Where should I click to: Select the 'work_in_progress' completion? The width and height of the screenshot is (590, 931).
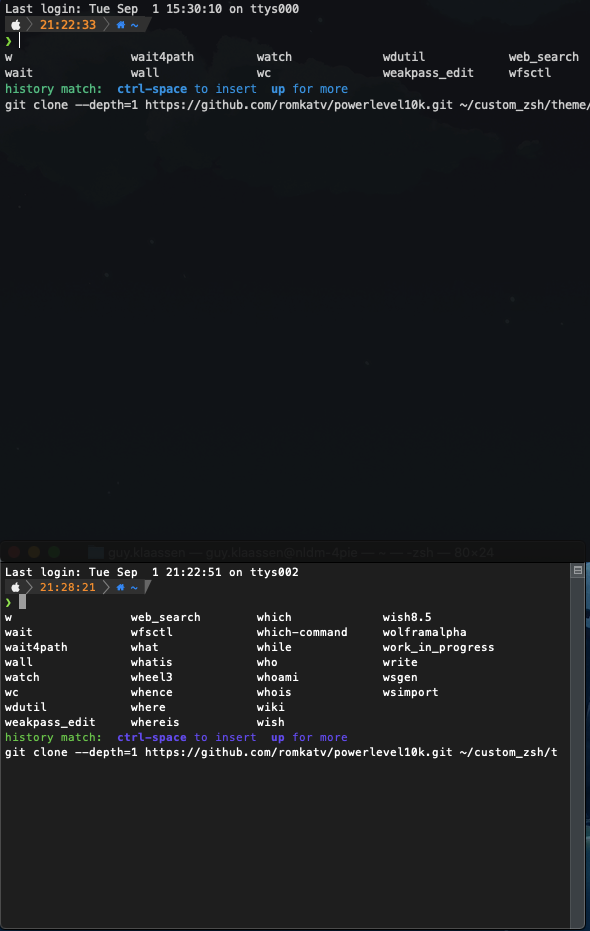coord(438,647)
